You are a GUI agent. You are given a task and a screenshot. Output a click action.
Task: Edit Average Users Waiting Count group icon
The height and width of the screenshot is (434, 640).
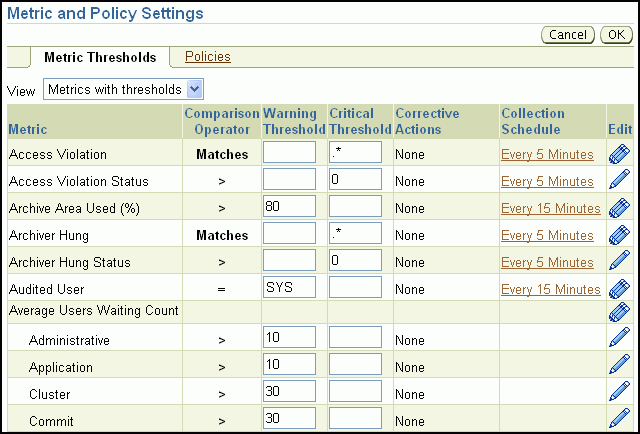619,312
